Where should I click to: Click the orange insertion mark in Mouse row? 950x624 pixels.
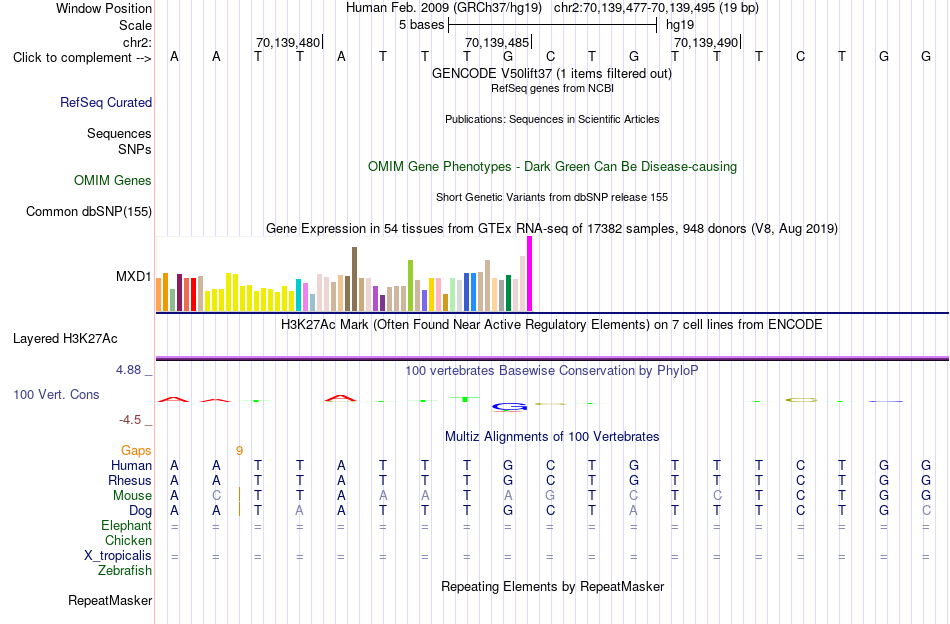coord(239,494)
